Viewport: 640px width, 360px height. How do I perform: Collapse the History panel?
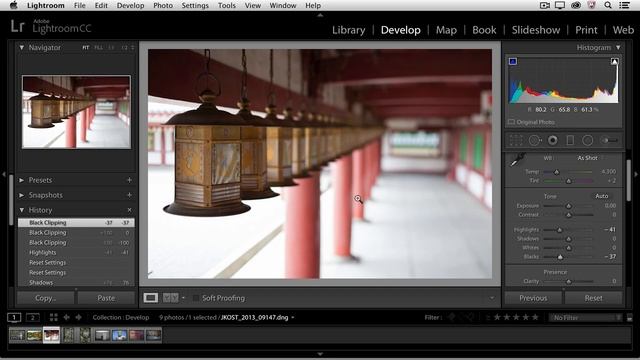(22, 210)
